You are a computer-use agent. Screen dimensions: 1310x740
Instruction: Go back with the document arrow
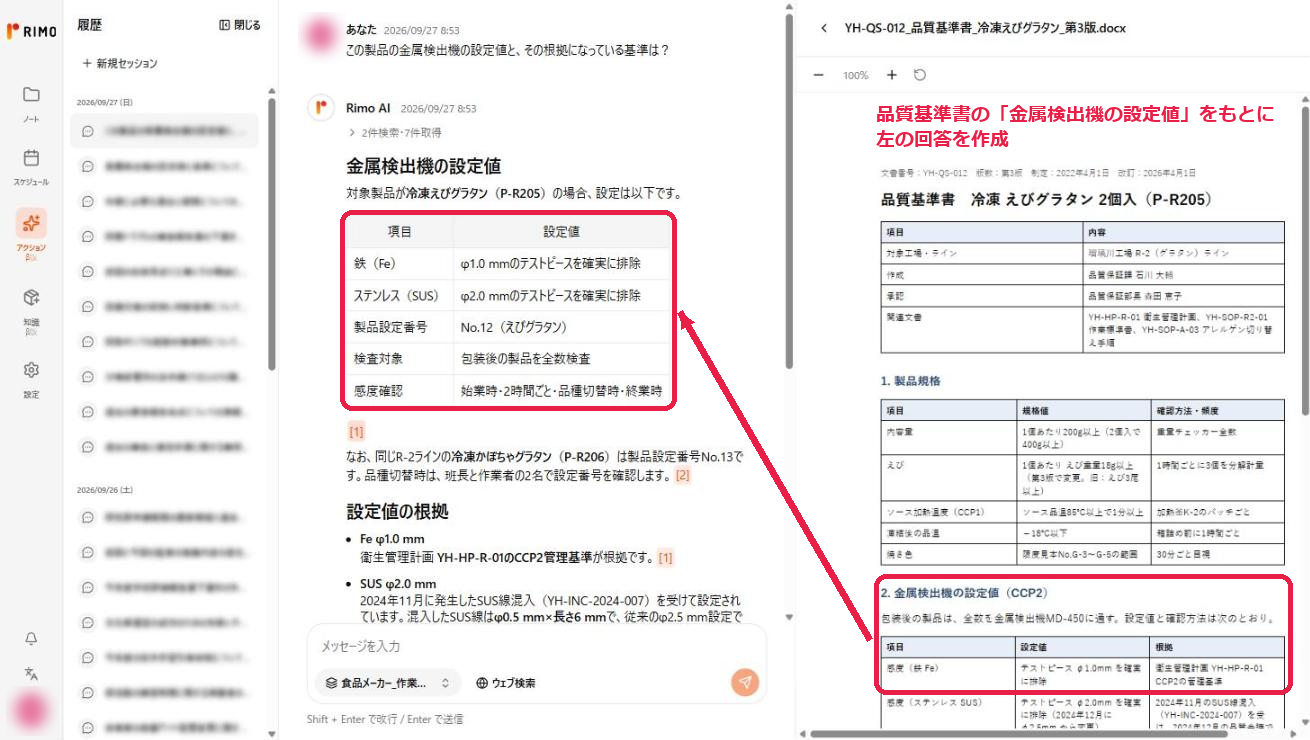point(824,28)
